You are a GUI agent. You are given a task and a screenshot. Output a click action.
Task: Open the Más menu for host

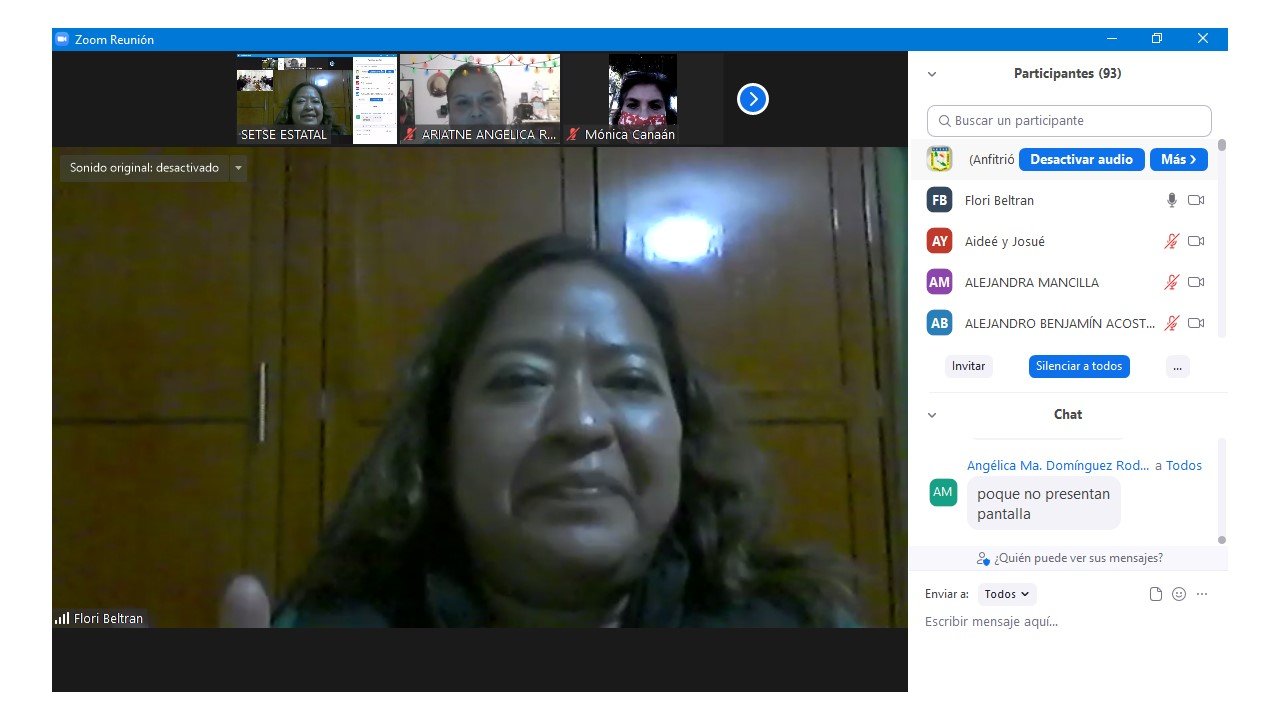coord(1179,159)
